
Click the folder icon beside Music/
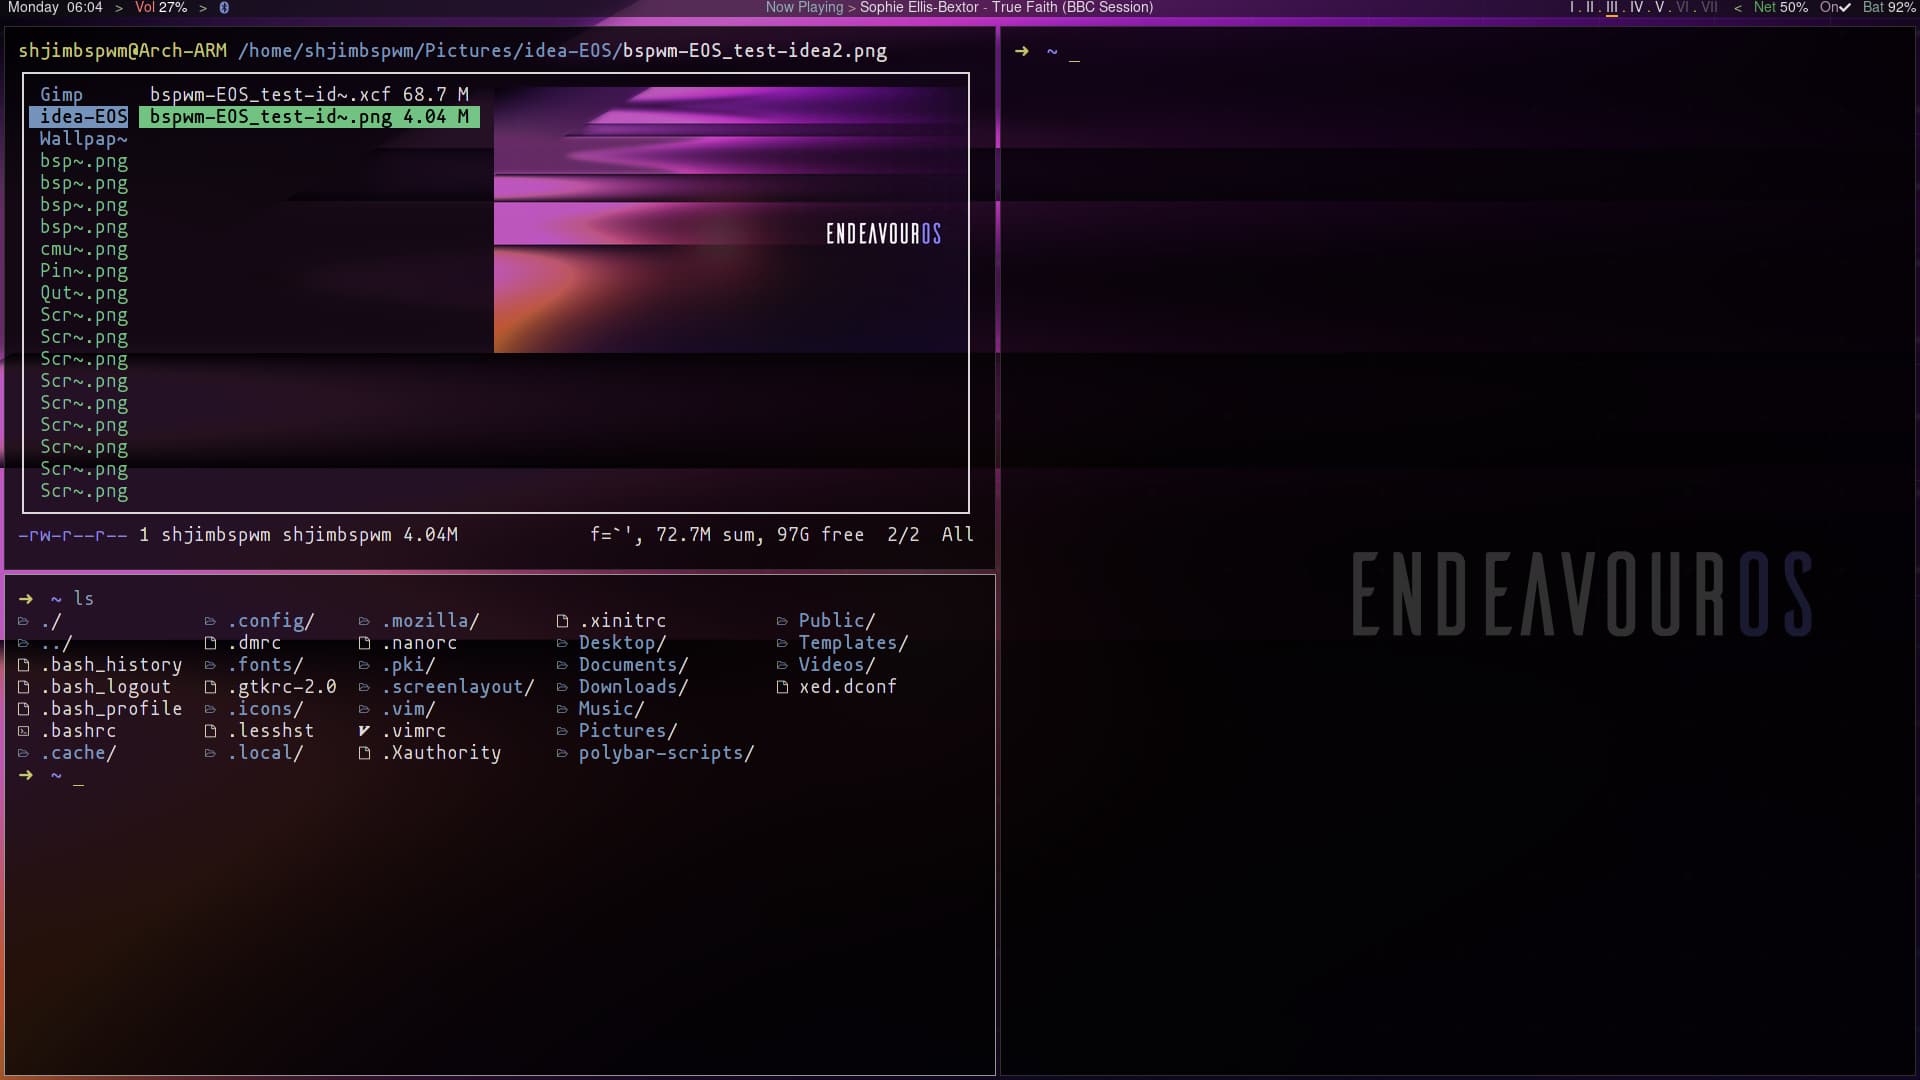(562, 709)
